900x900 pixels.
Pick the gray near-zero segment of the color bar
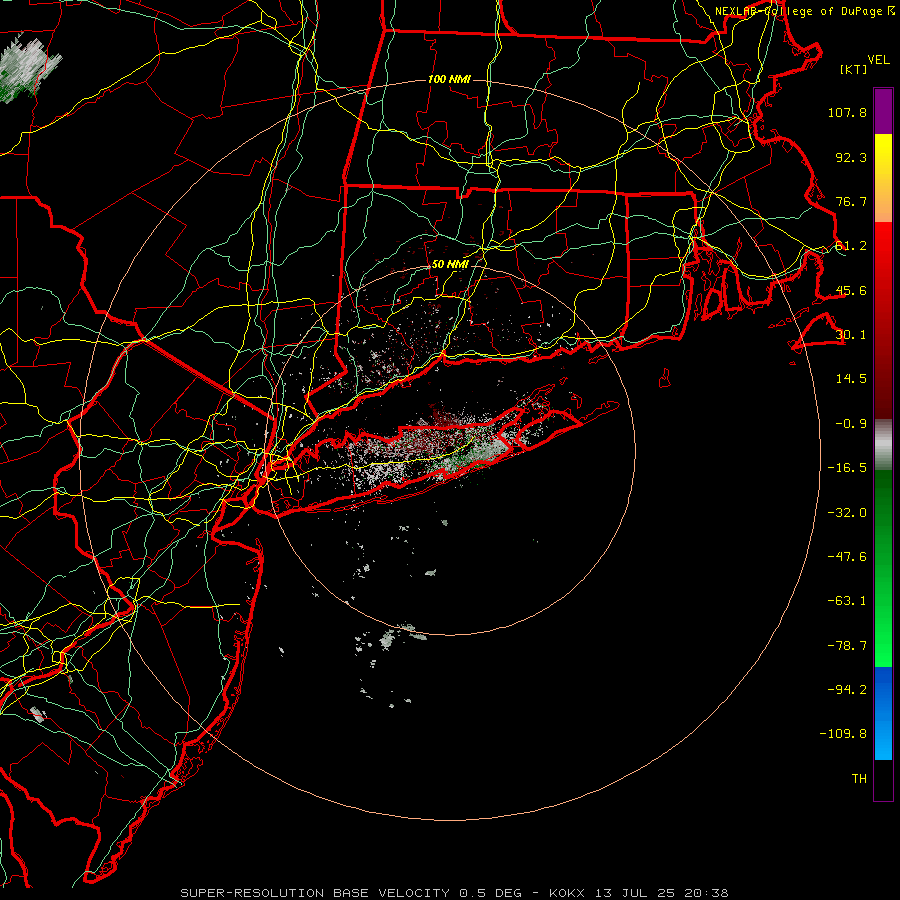pos(883,444)
